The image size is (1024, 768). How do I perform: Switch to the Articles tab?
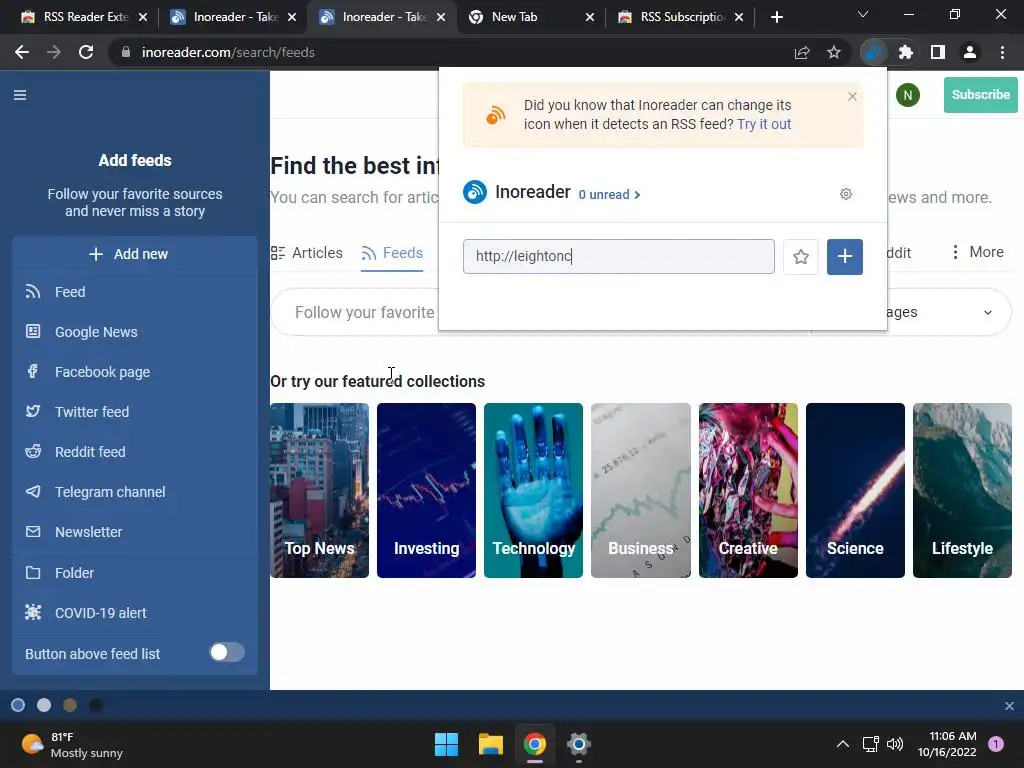(307, 253)
